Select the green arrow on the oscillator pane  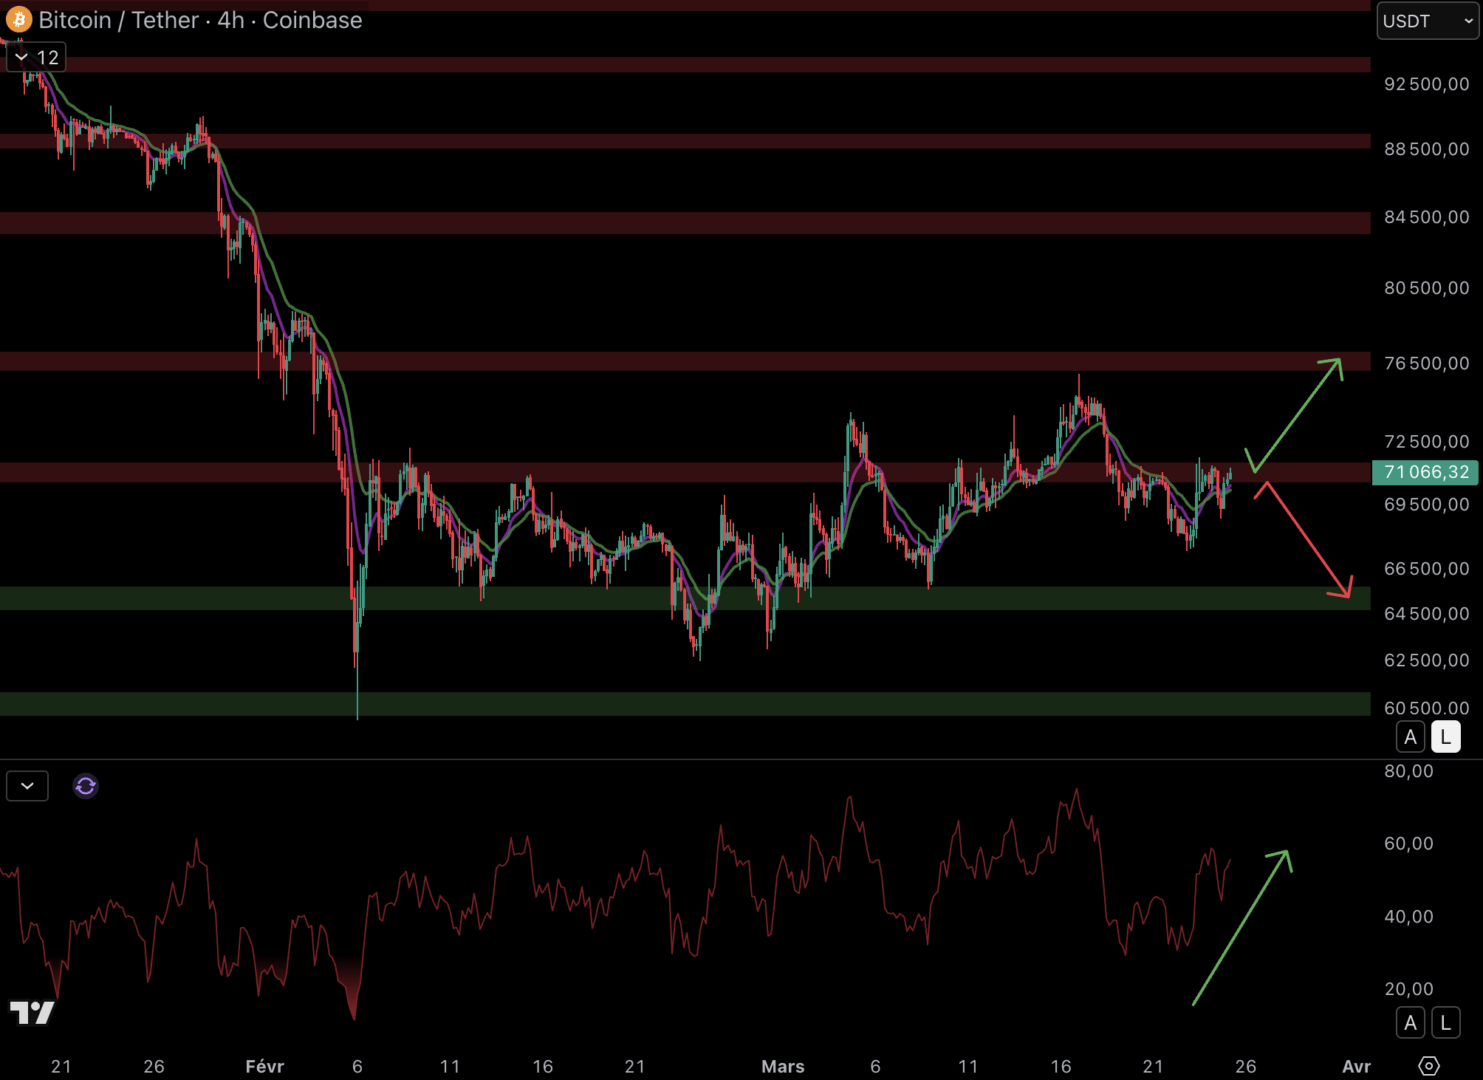[1243, 926]
